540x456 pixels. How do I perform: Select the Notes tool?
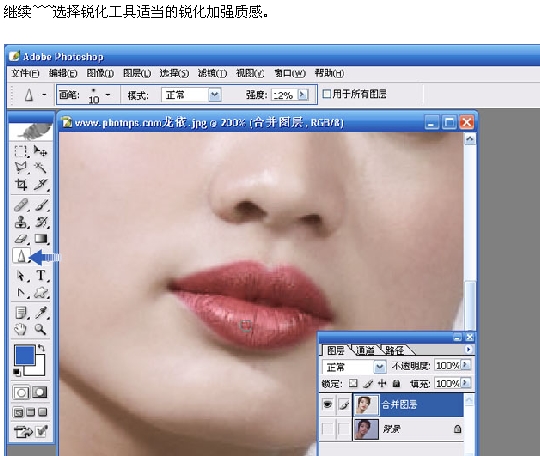click(21, 313)
